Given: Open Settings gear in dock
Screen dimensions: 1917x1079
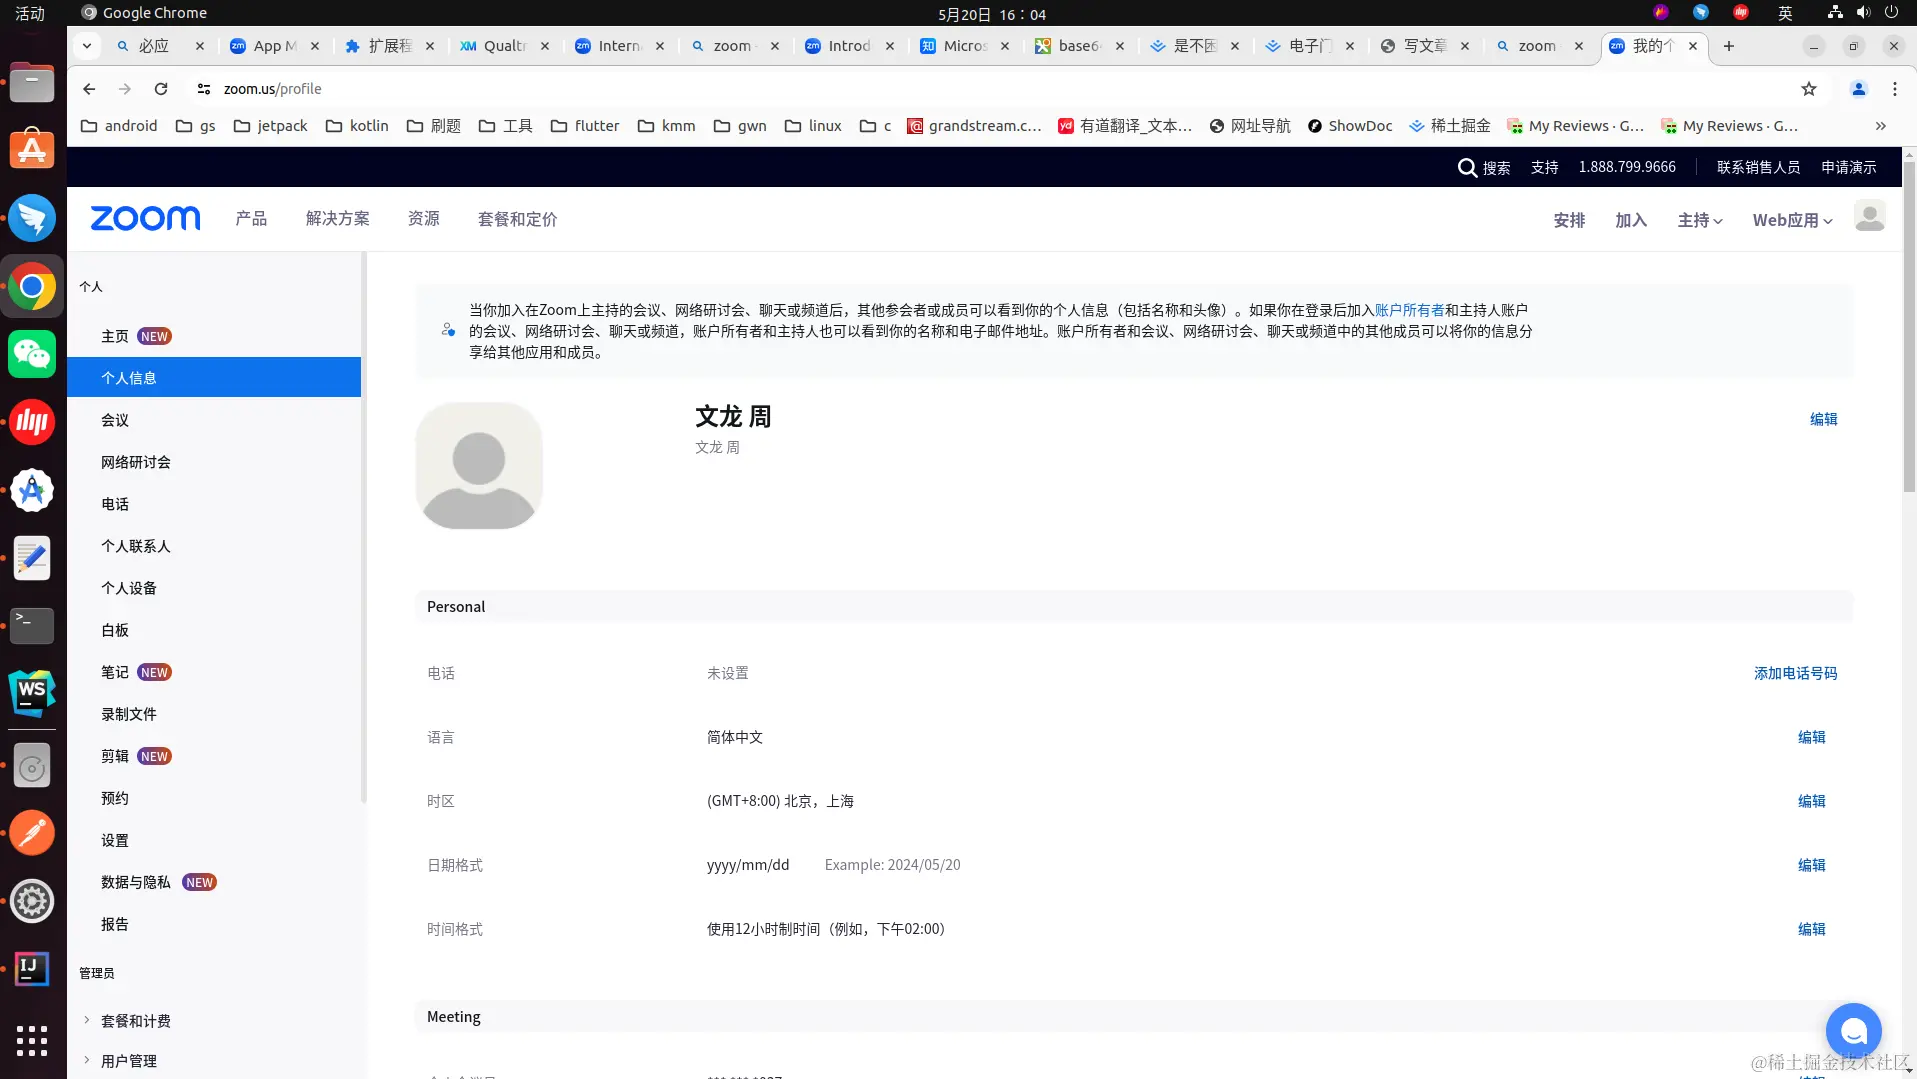Looking at the screenshot, I should 32,901.
